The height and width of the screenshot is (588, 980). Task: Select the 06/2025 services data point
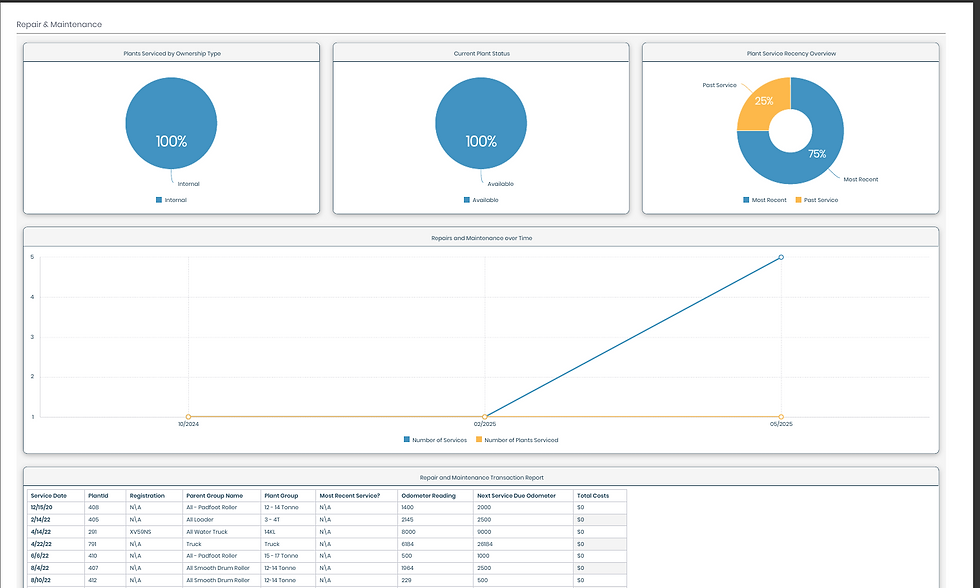click(781, 257)
